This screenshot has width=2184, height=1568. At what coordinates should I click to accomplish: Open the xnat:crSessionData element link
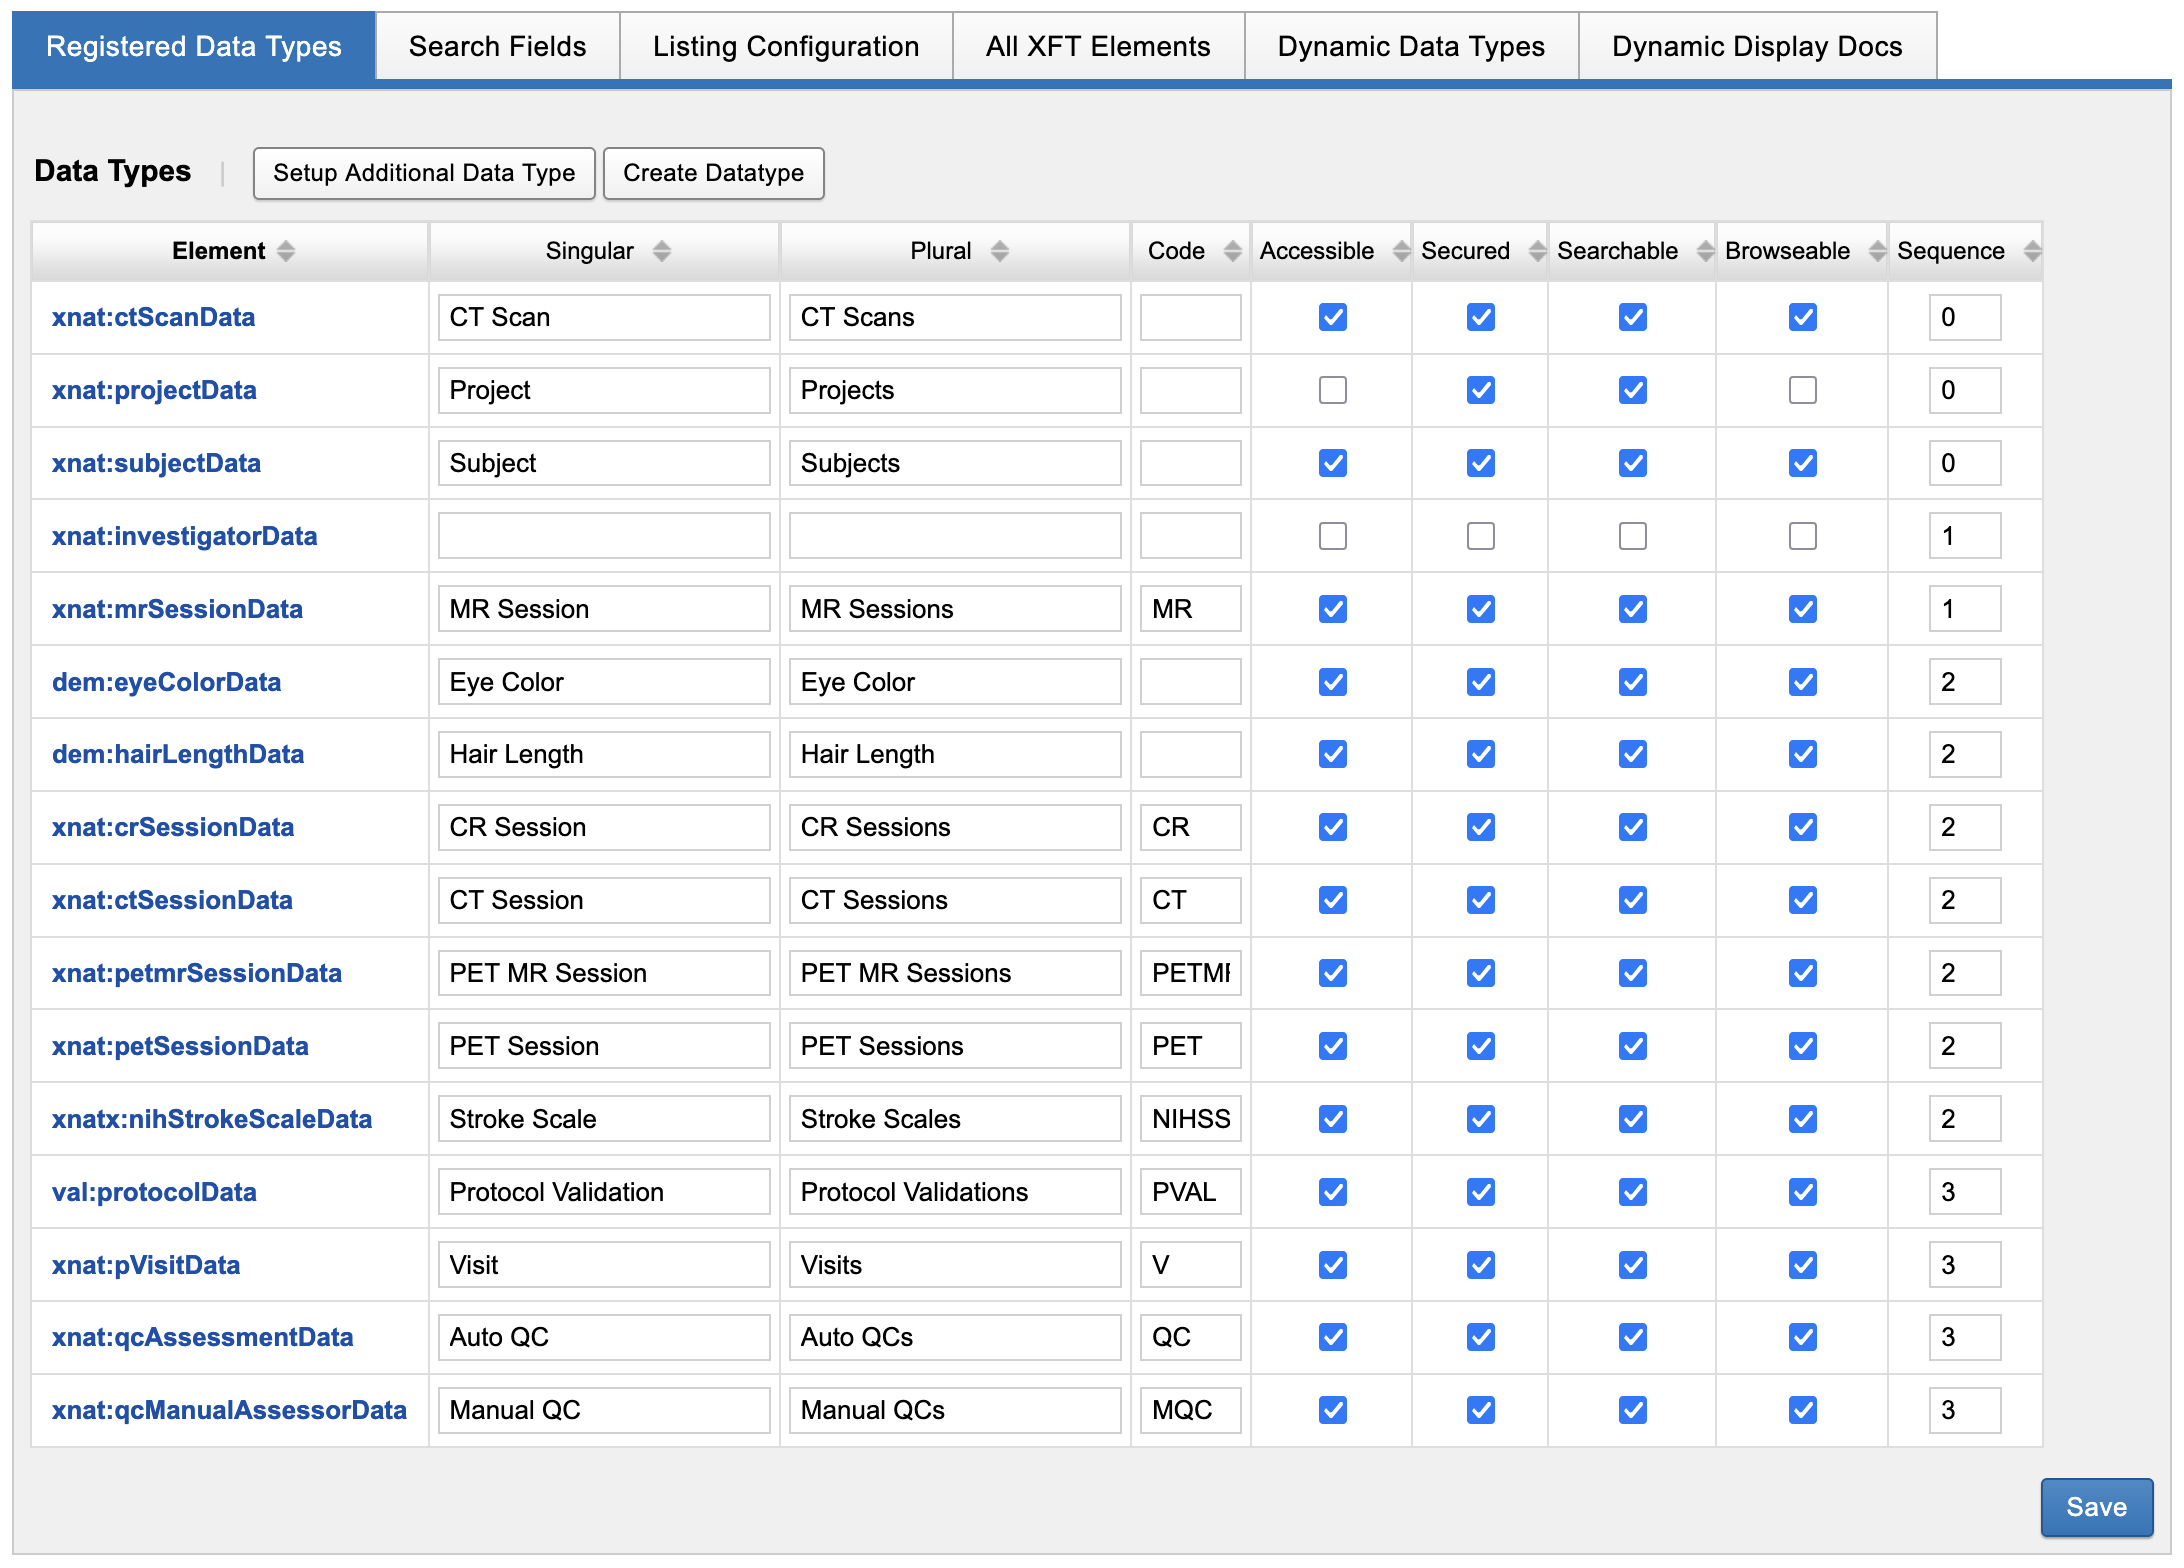click(x=173, y=827)
